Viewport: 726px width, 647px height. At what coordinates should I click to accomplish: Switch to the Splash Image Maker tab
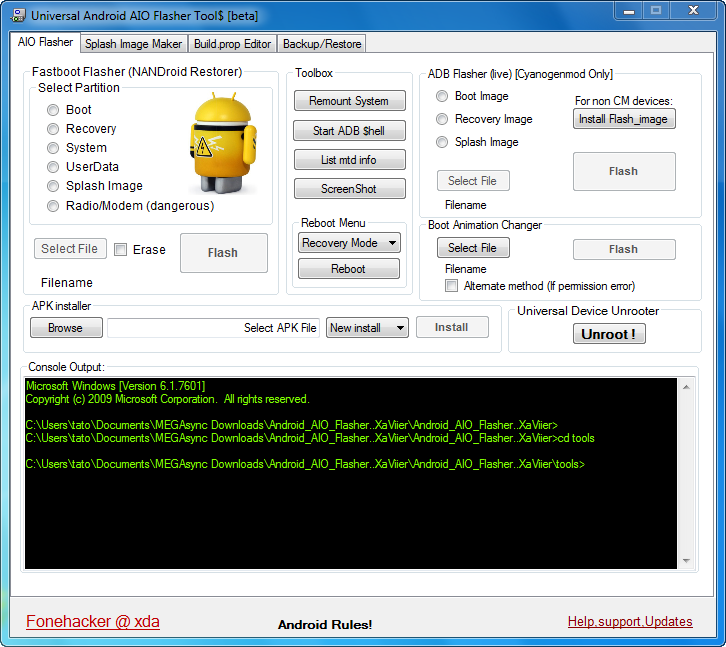[x=133, y=44]
